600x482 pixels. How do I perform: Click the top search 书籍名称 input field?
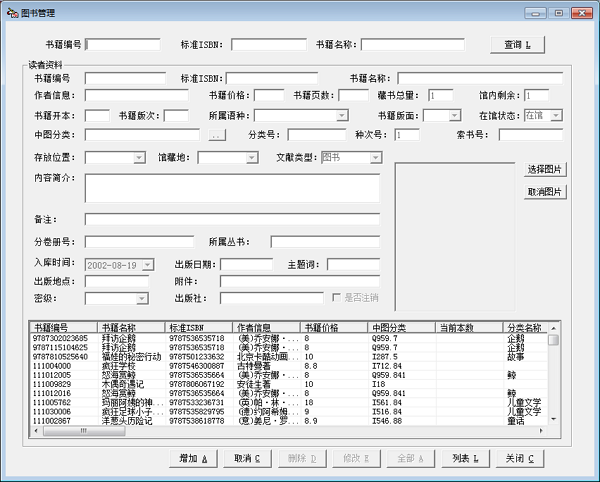[x=413, y=45]
